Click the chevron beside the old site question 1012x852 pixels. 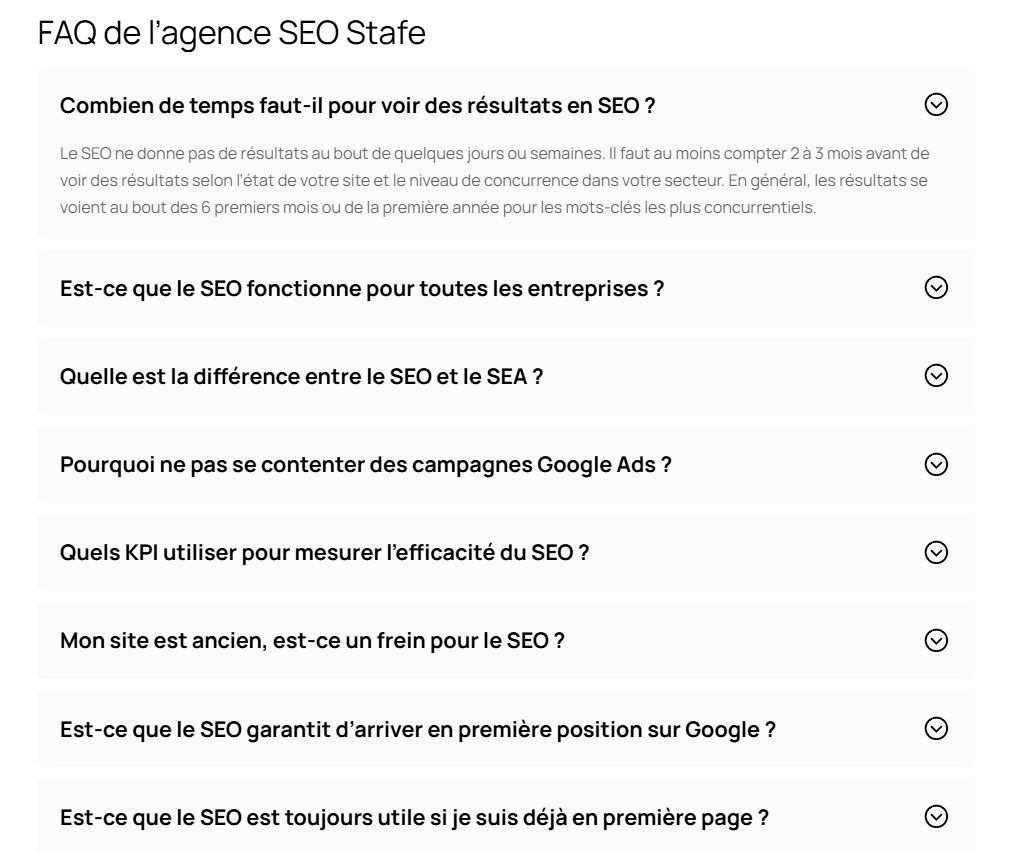pyautogui.click(x=936, y=641)
